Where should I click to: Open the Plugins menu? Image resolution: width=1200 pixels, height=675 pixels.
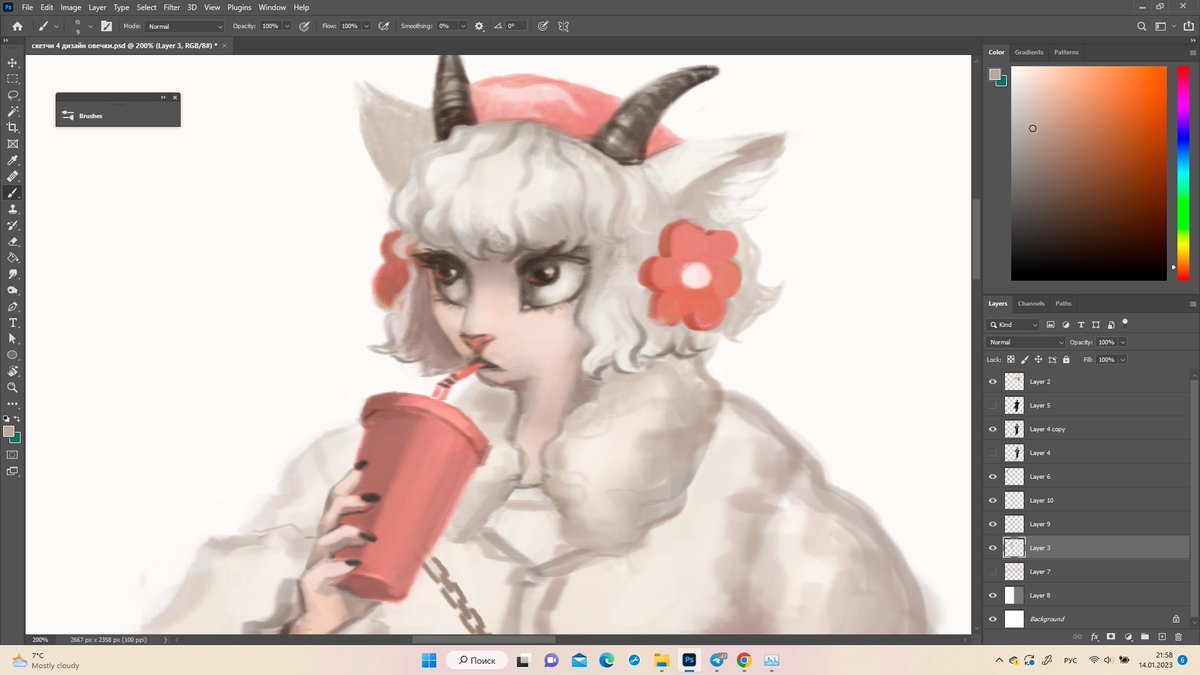click(239, 7)
